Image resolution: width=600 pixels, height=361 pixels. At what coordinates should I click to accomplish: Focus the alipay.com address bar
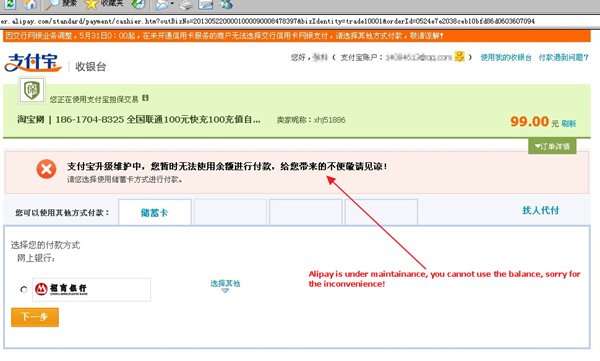(300, 21)
